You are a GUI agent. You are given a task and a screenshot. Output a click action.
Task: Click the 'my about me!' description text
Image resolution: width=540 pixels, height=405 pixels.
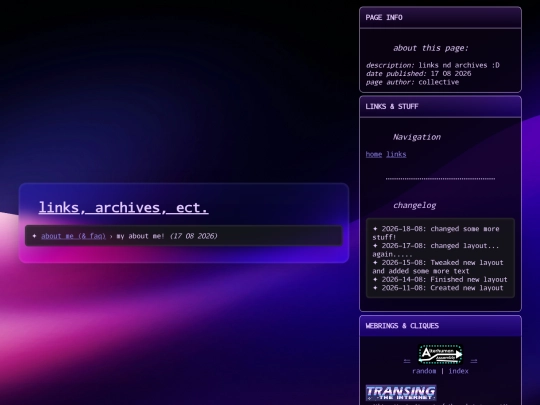click(141, 236)
